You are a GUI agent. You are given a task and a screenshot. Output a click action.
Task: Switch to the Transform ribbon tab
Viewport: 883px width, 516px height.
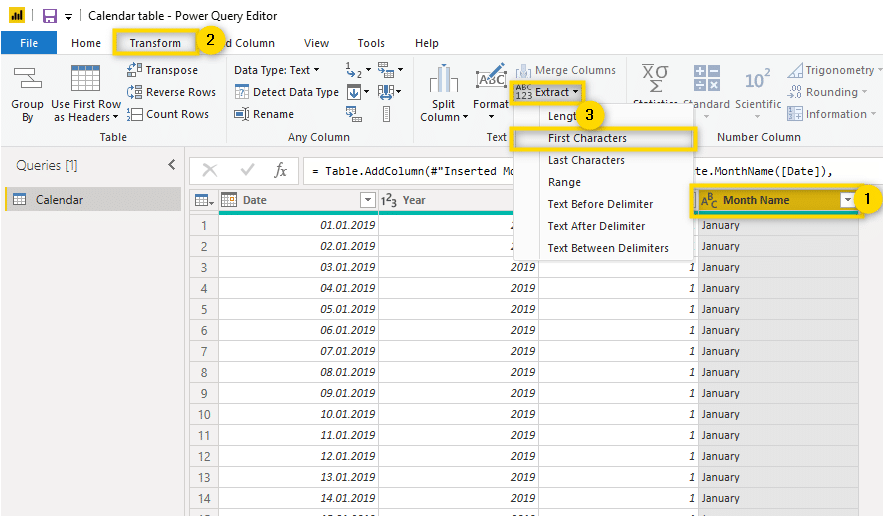pos(155,43)
